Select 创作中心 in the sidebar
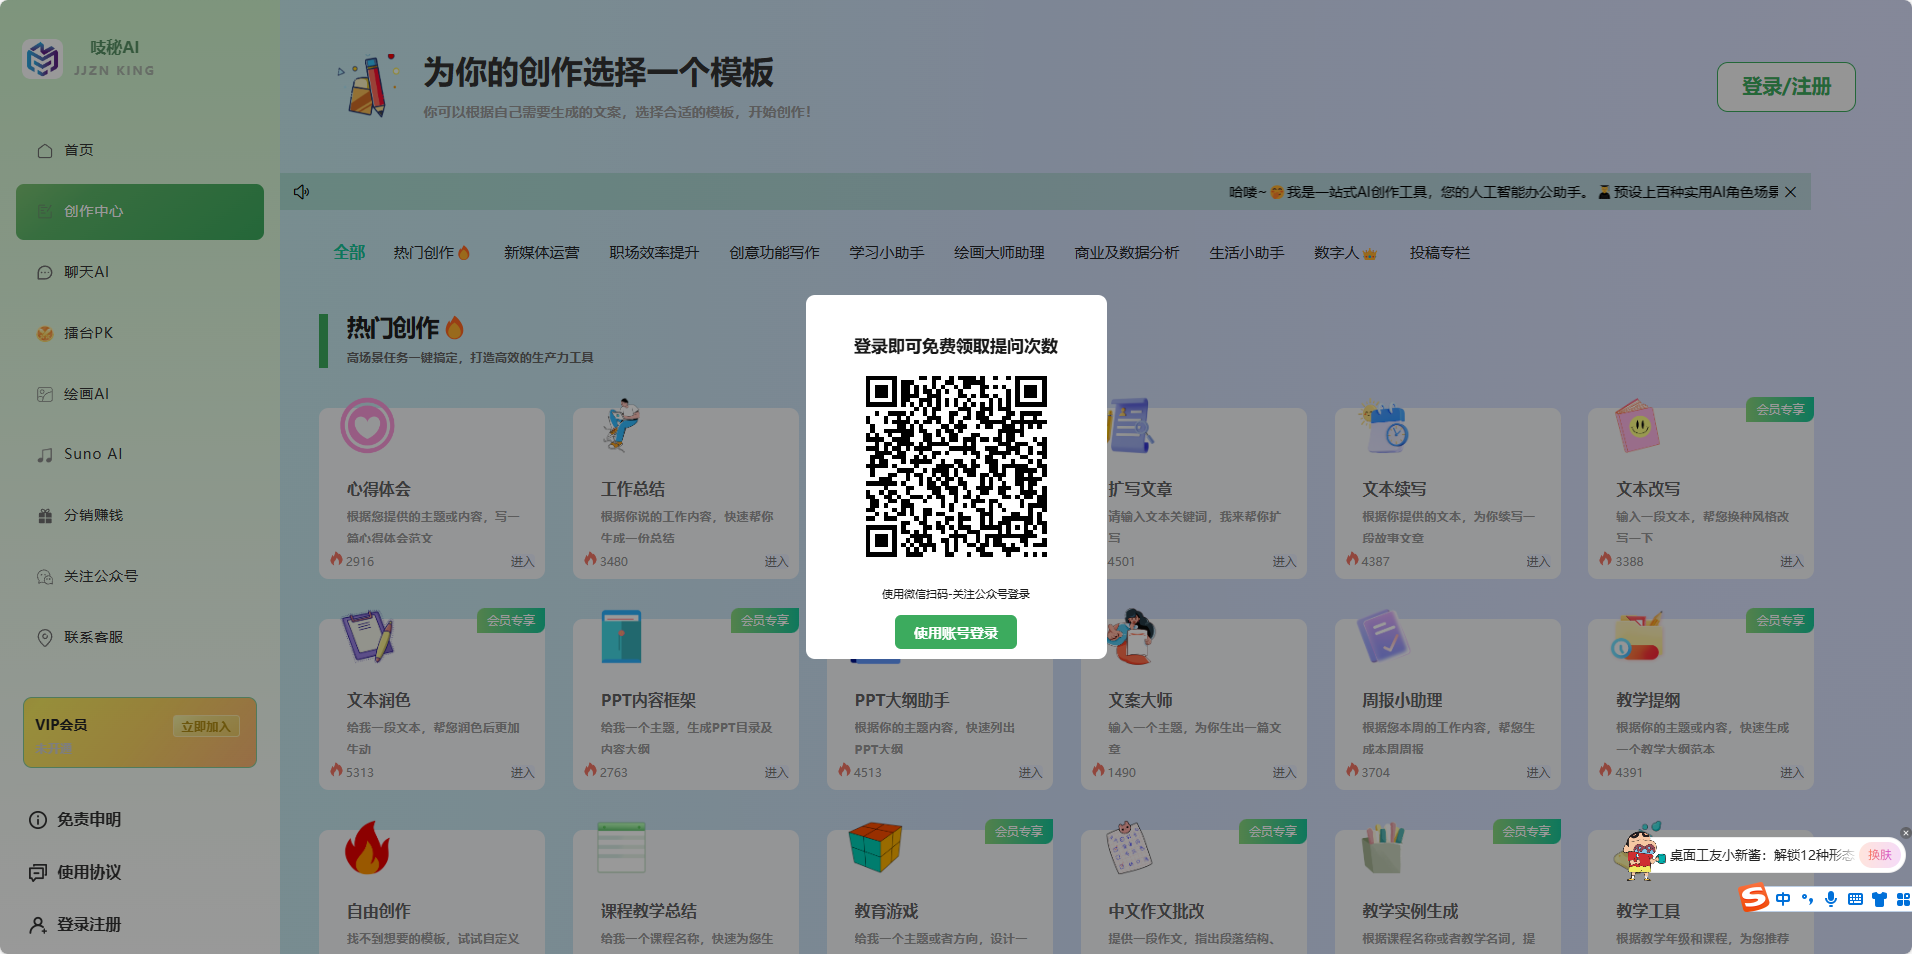The width and height of the screenshot is (1912, 954). (140, 211)
